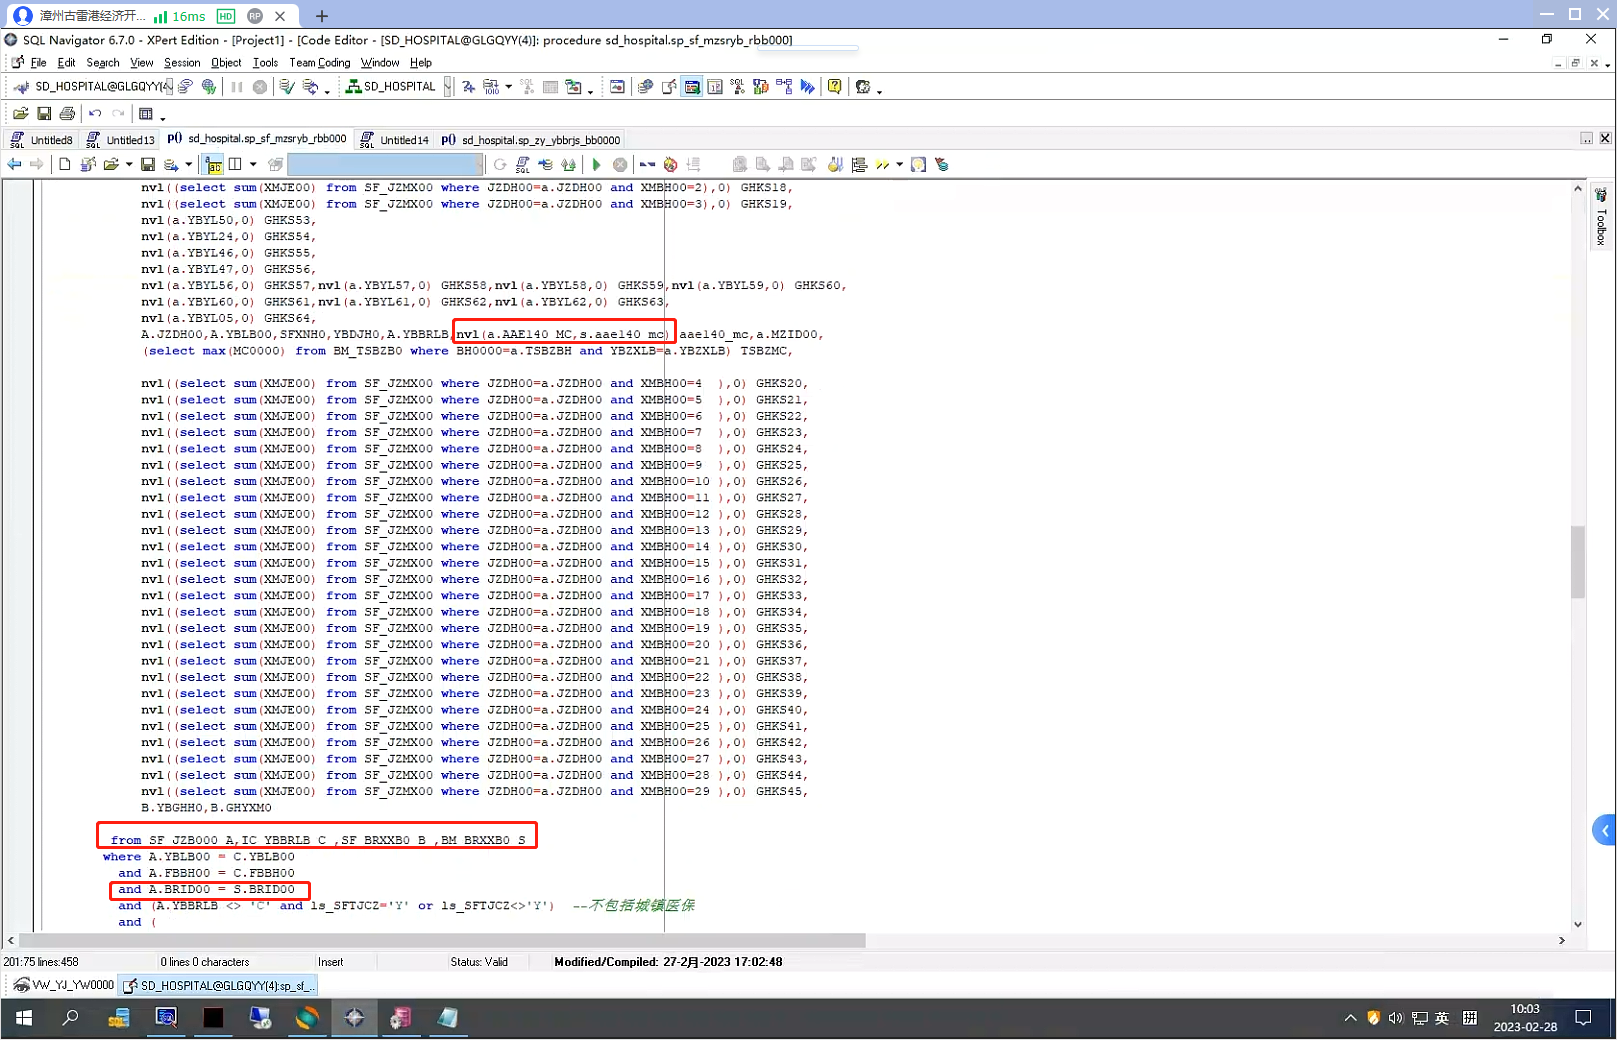The image size is (1617, 1040).
Task: Click the yellow help question mark icon
Action: (834, 87)
